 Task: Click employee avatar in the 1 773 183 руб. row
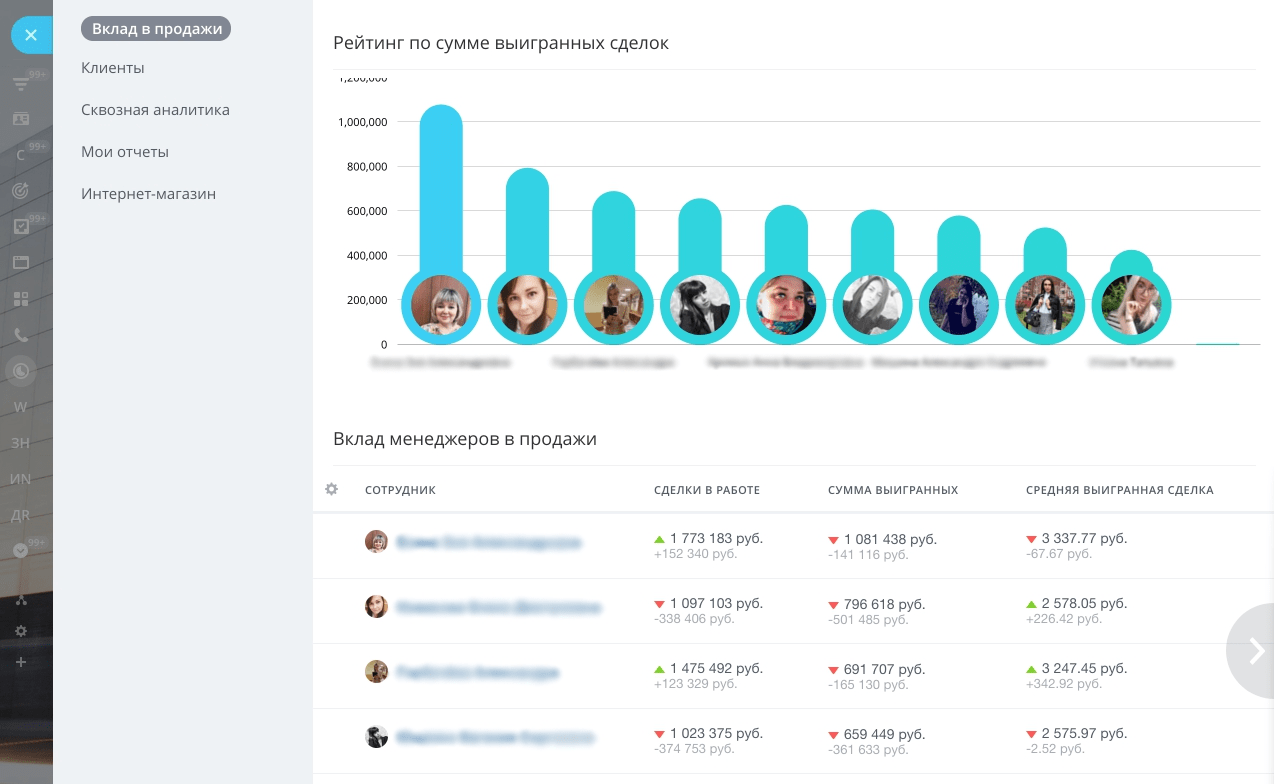click(x=376, y=542)
